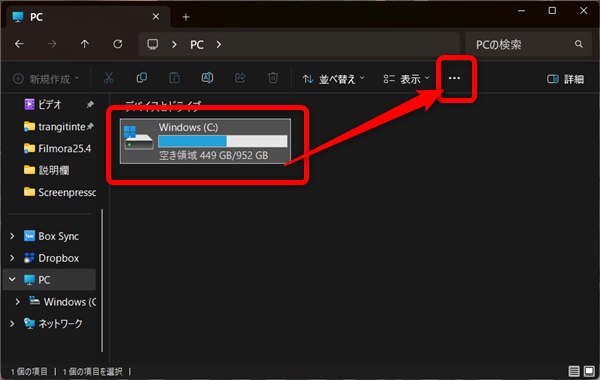Click the 1 個の項目を選択 status text
The image size is (600, 380).
[92, 371]
